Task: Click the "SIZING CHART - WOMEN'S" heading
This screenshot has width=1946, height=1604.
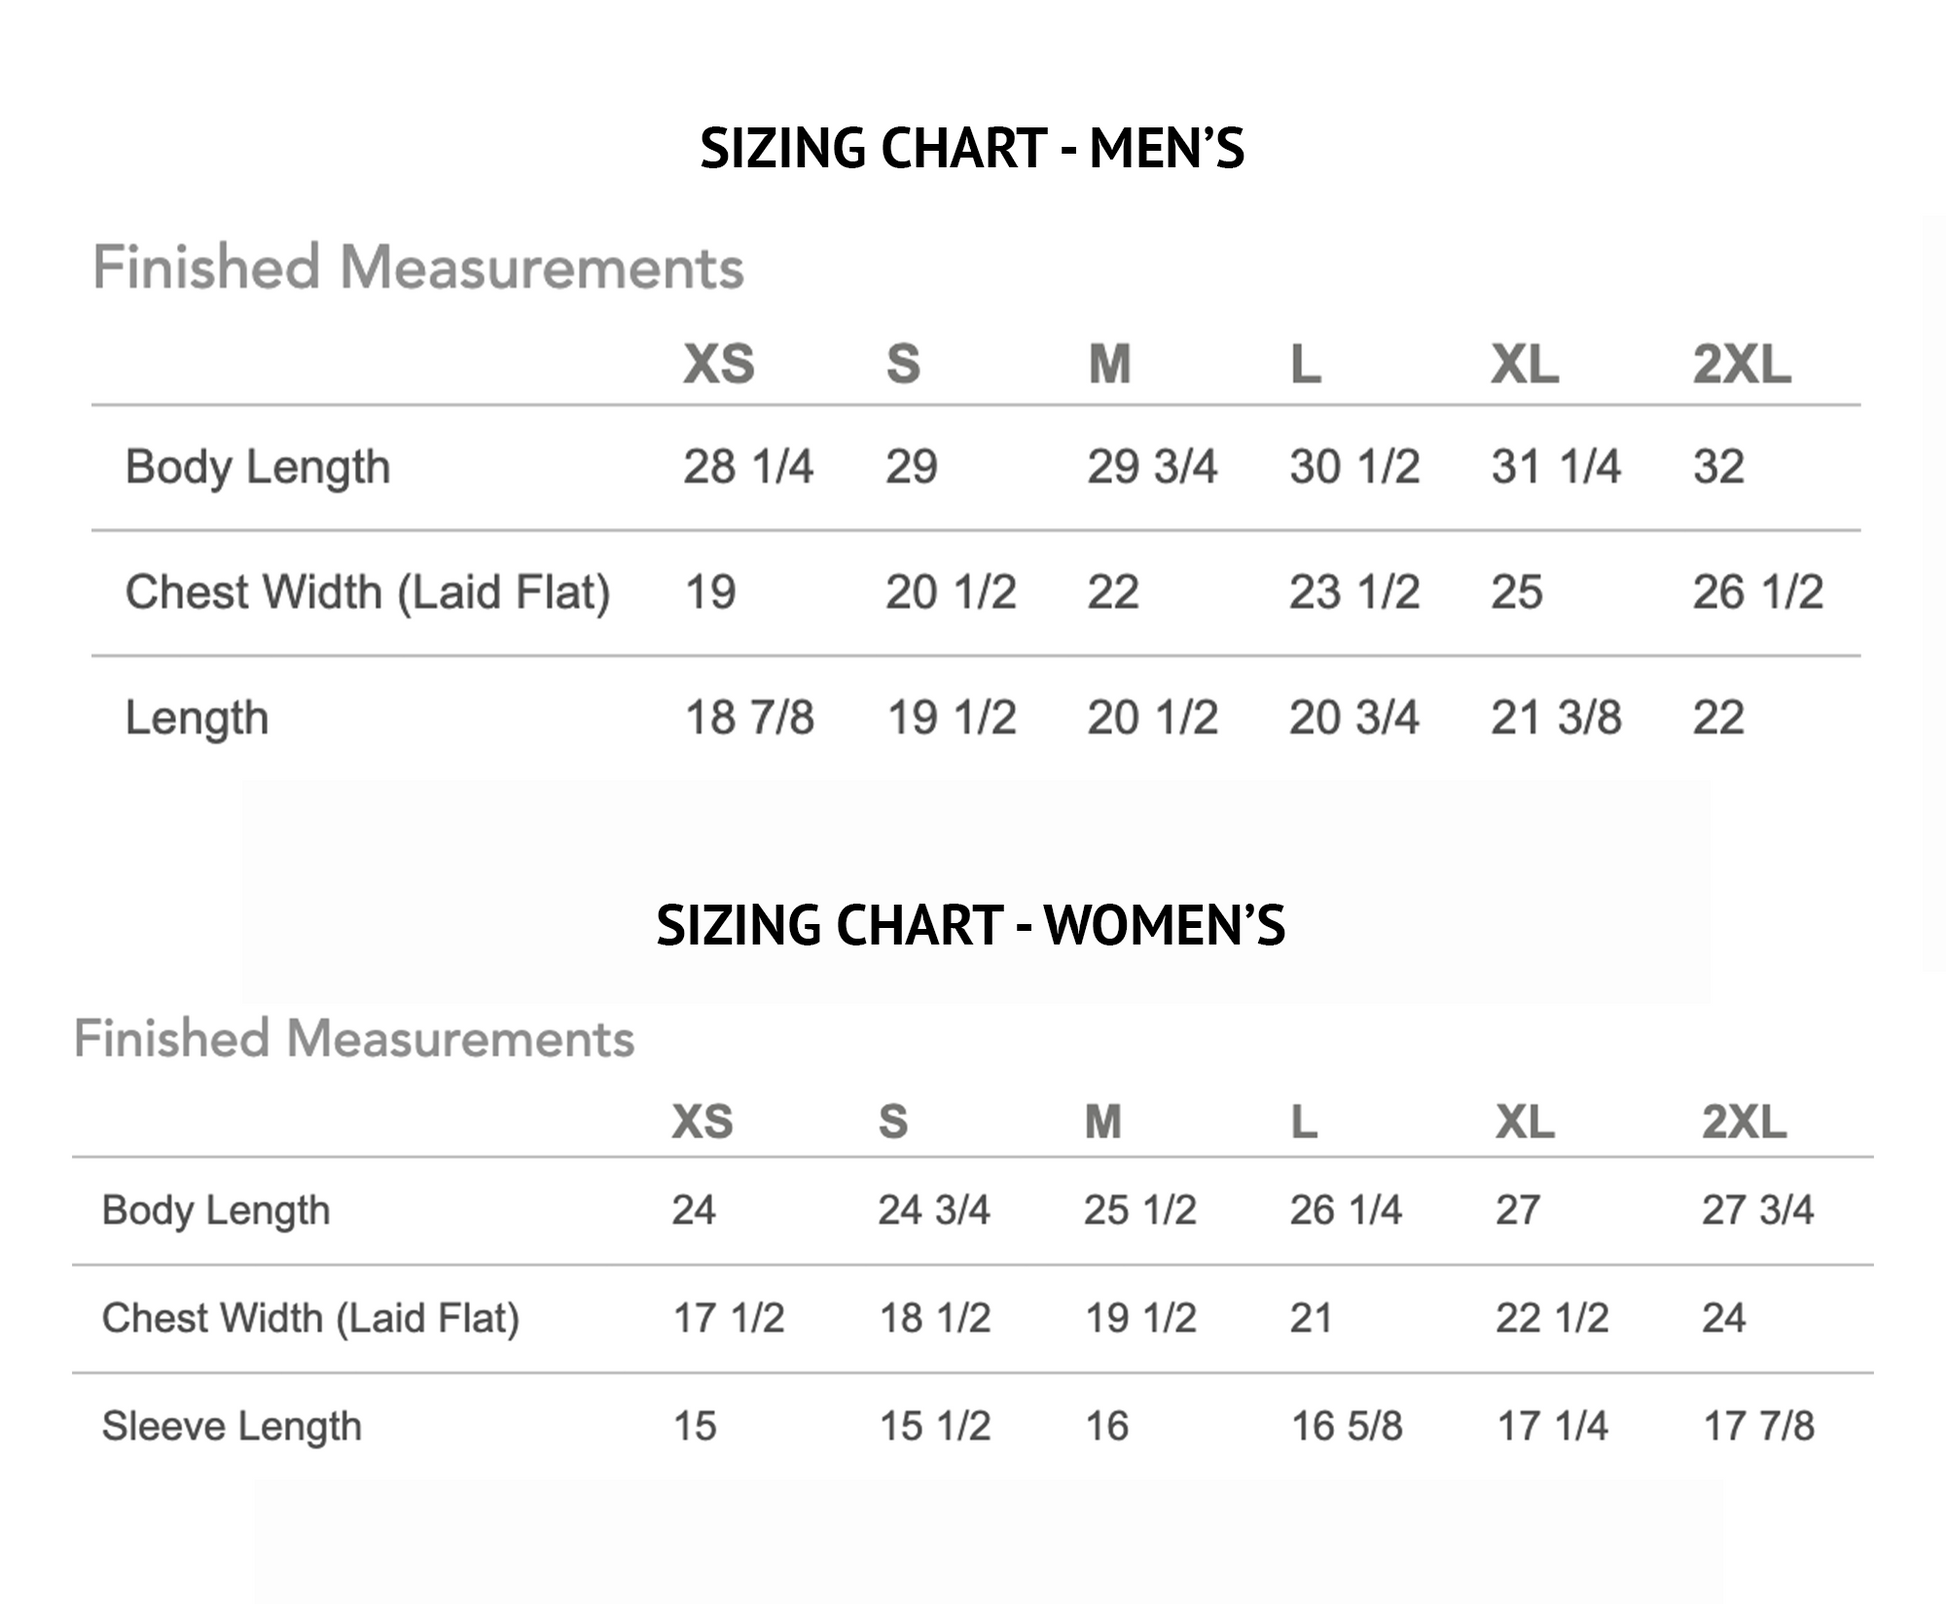Action: [970, 925]
